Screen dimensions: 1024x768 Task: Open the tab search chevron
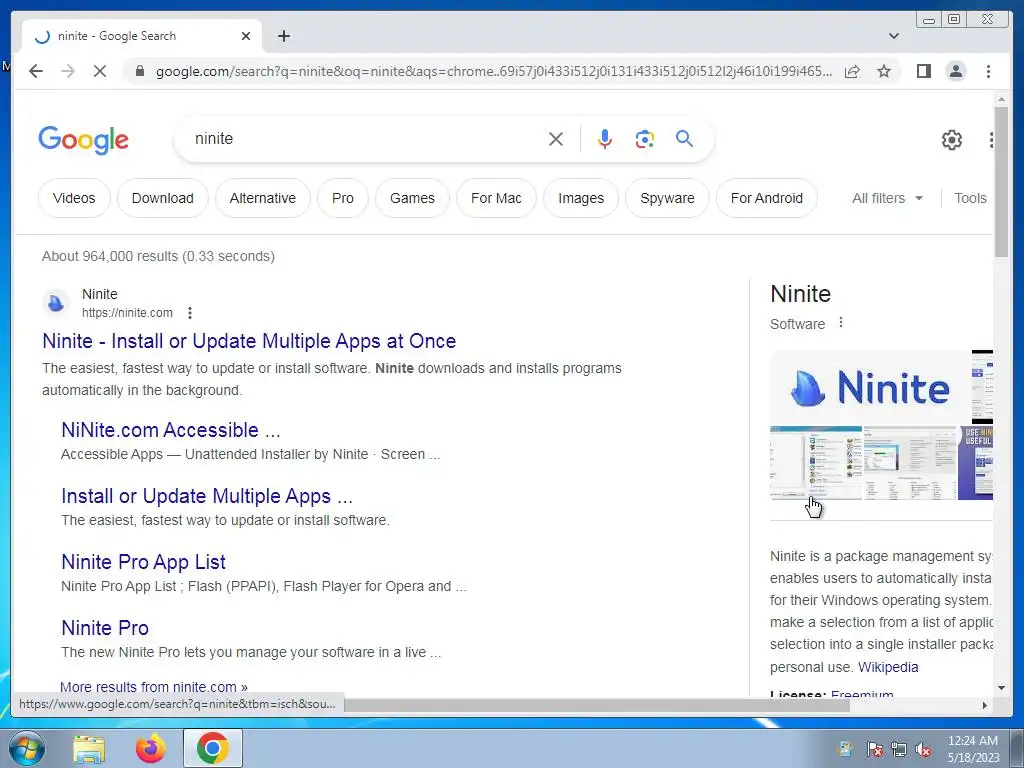pyautogui.click(x=894, y=36)
